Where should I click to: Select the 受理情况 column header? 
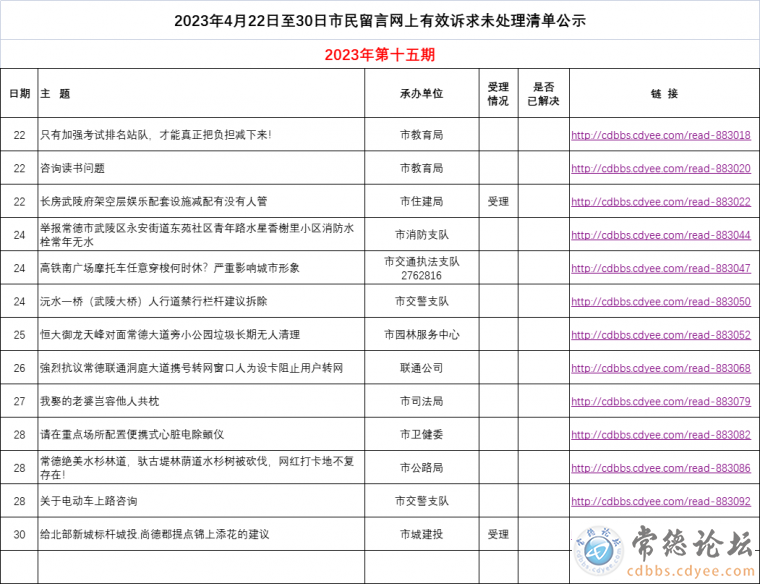[498, 94]
